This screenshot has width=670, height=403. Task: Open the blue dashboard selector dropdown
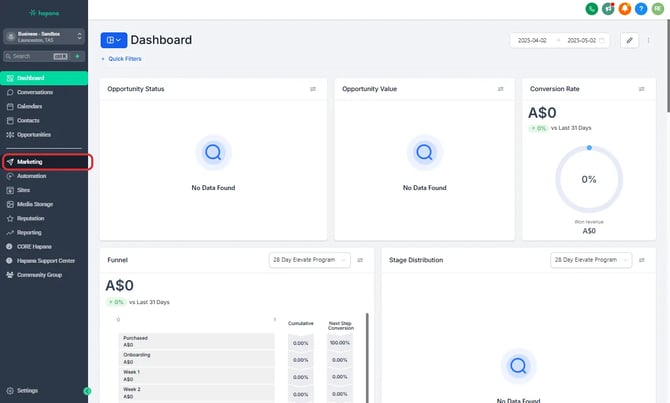113,40
